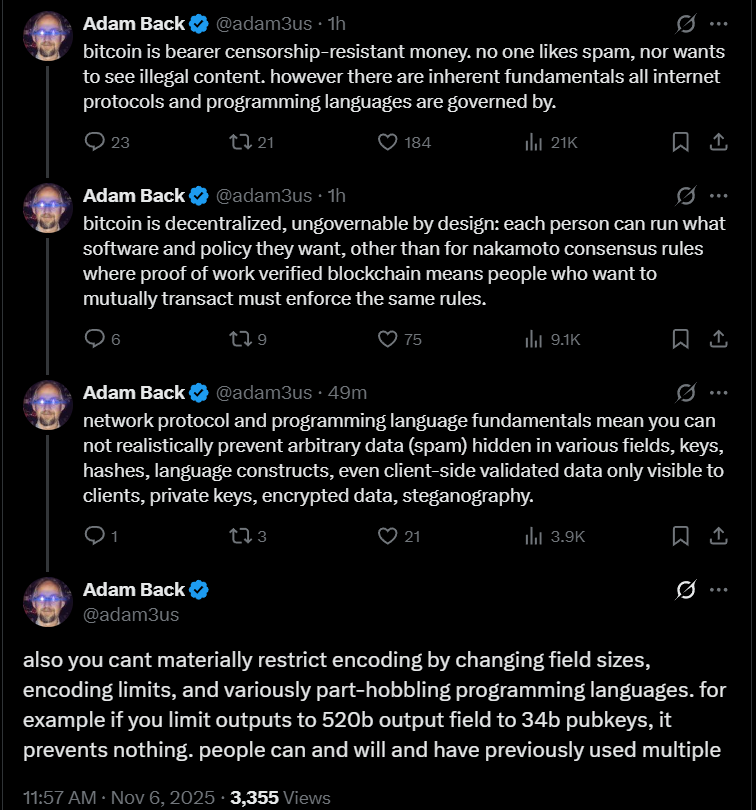Like the tweet with 21 likes
Viewport: 756px width, 810px height.
[x=389, y=536]
